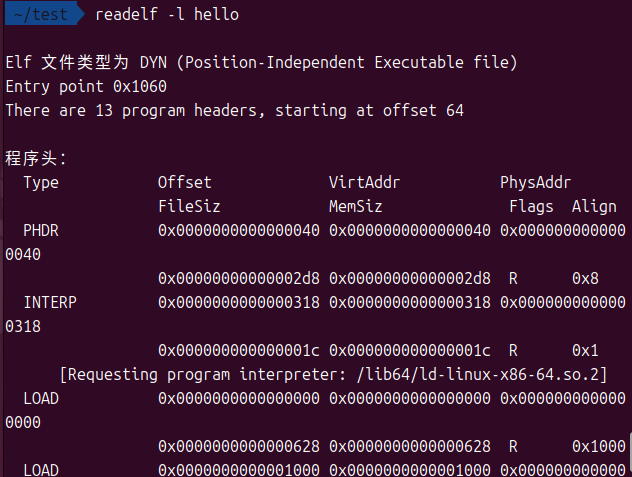
Task: Click the MemSiz column header
Action: (356, 206)
